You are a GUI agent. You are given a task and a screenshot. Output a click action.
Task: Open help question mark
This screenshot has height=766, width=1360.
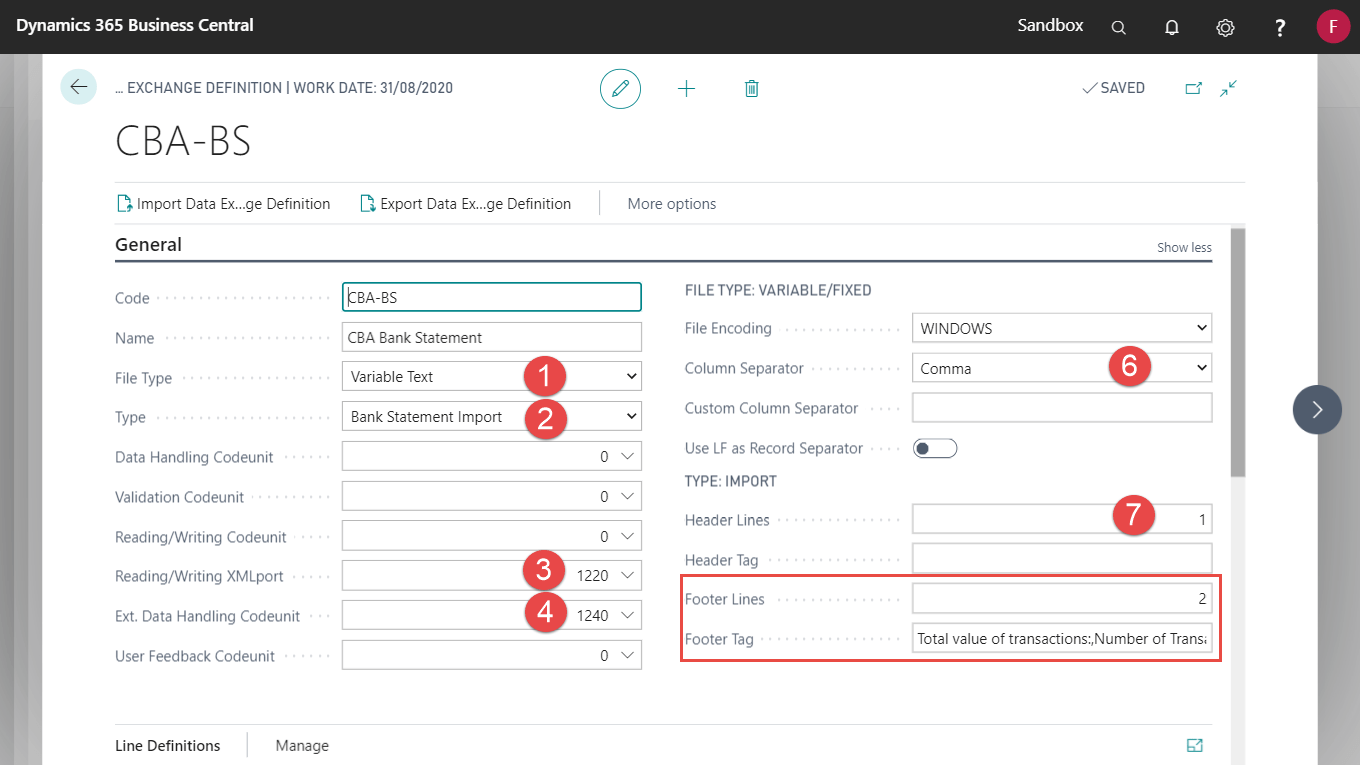click(1280, 27)
